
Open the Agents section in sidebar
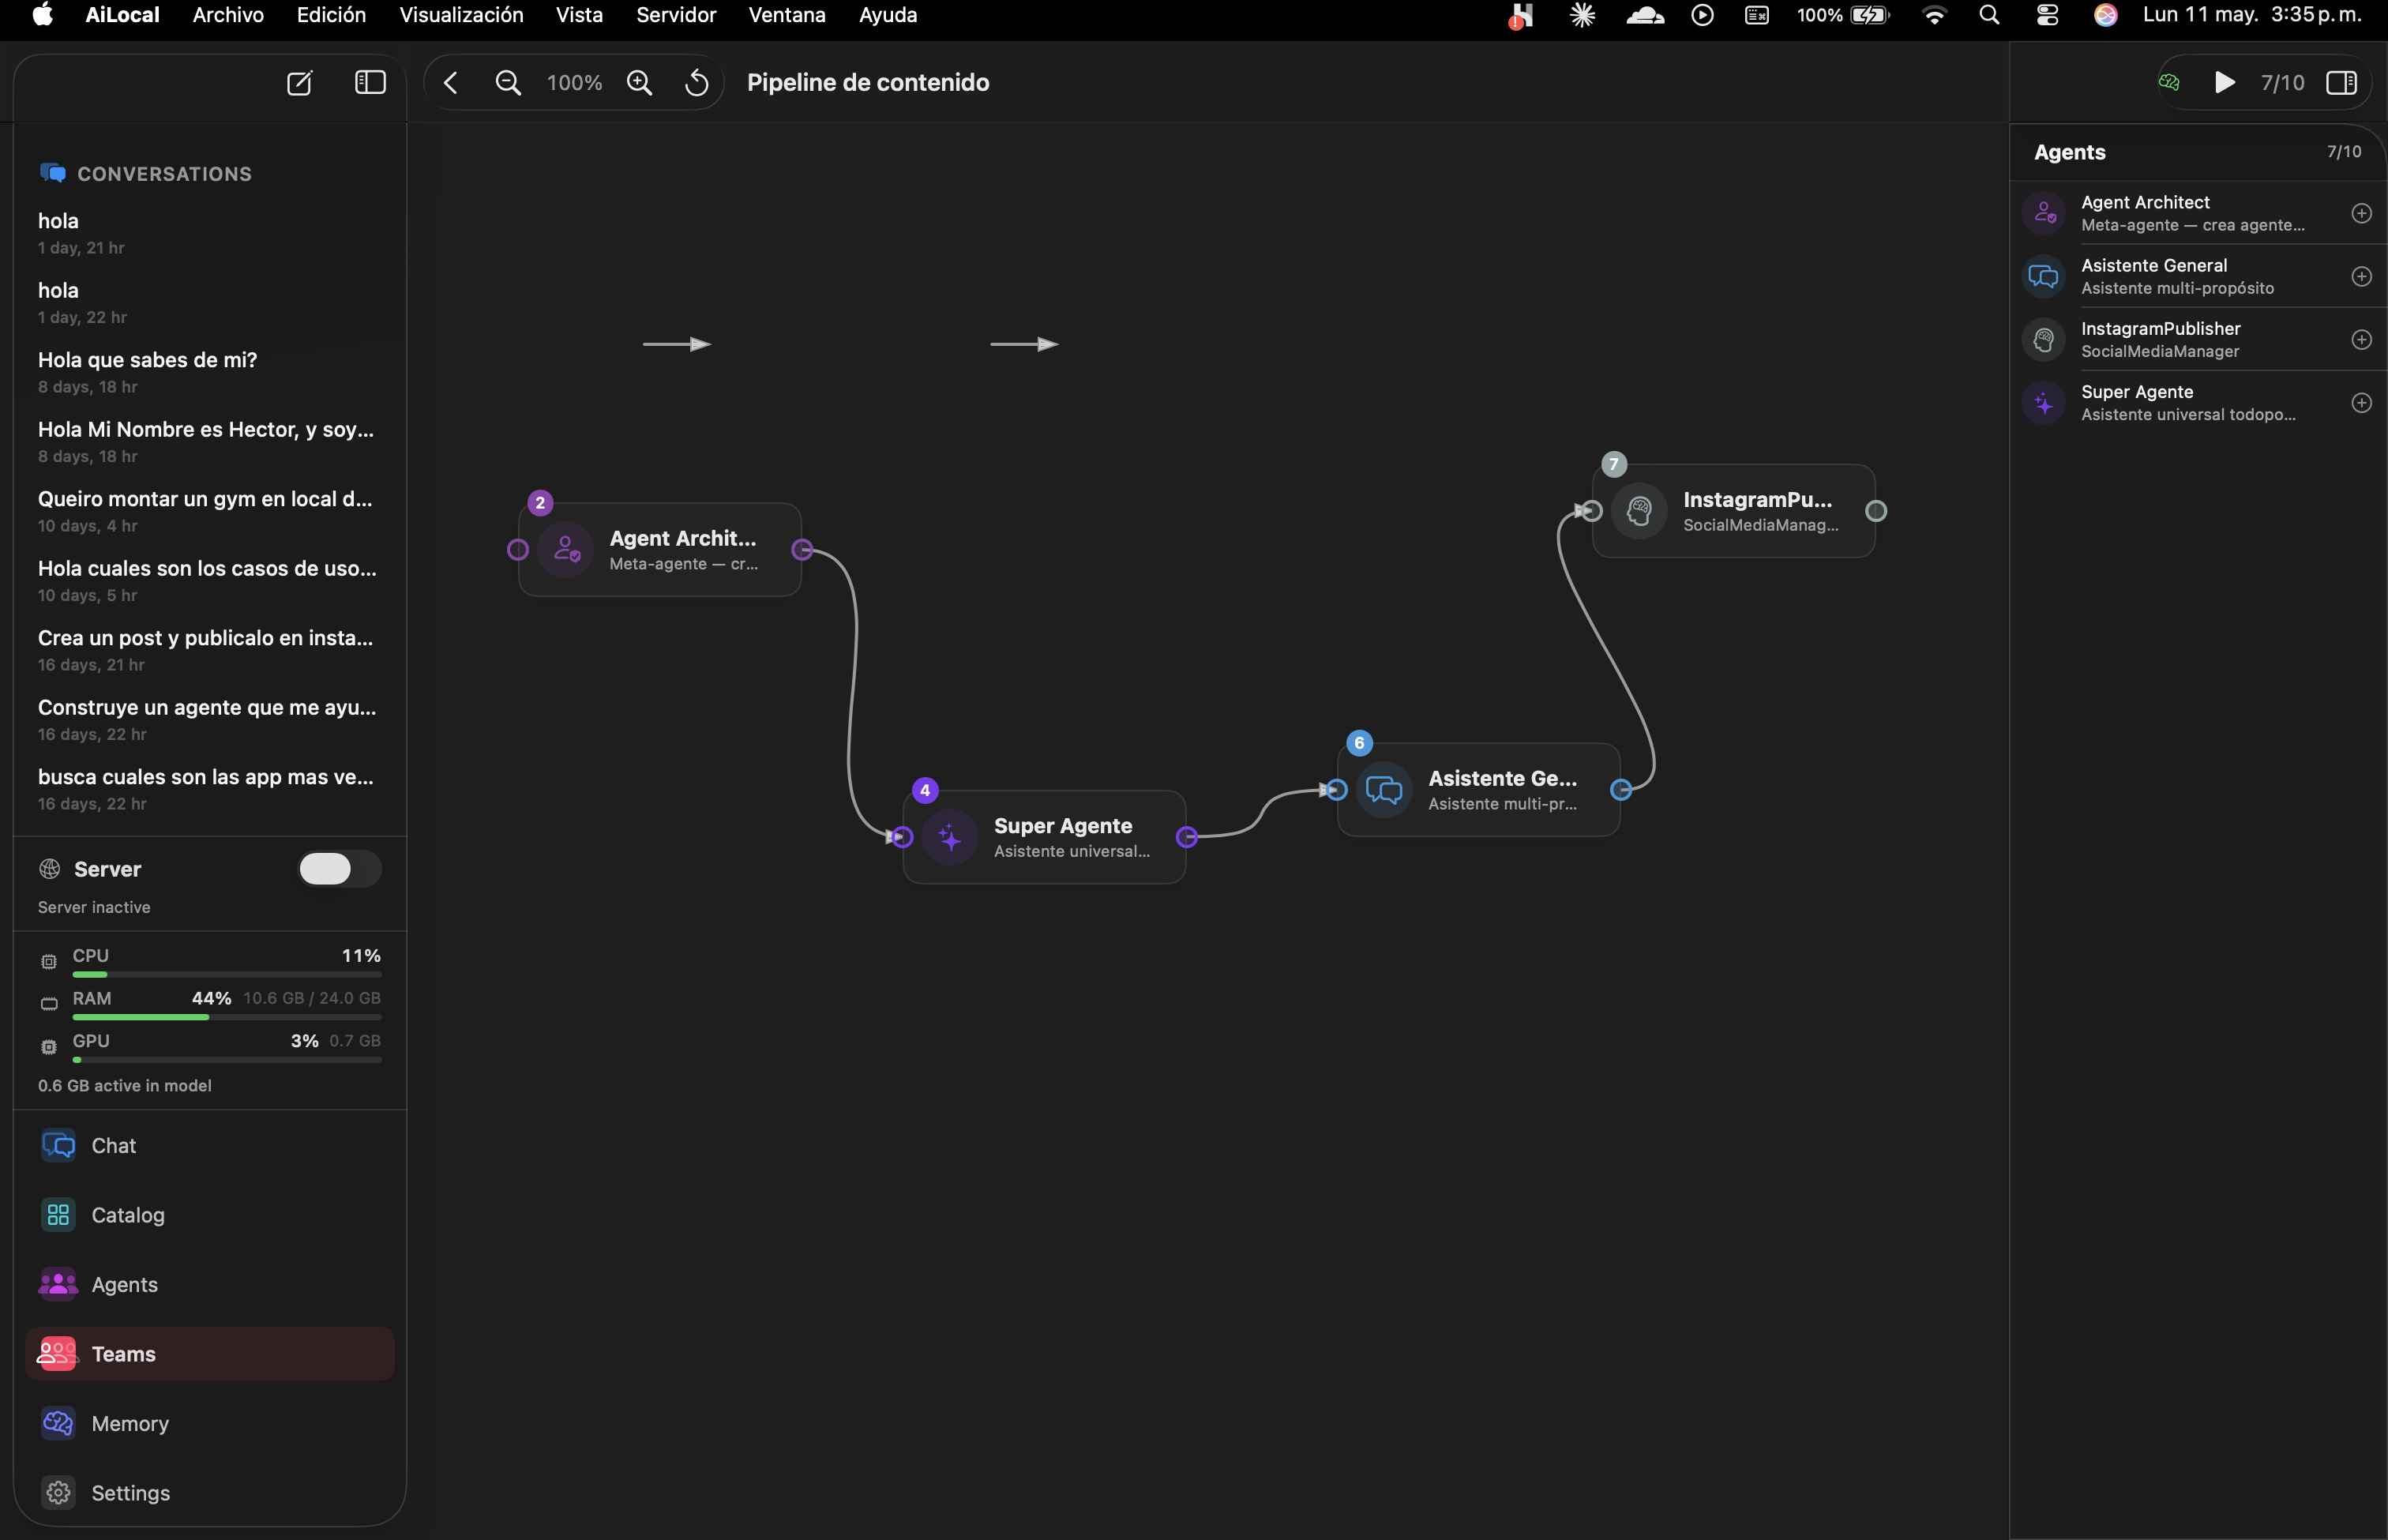[x=210, y=1285]
